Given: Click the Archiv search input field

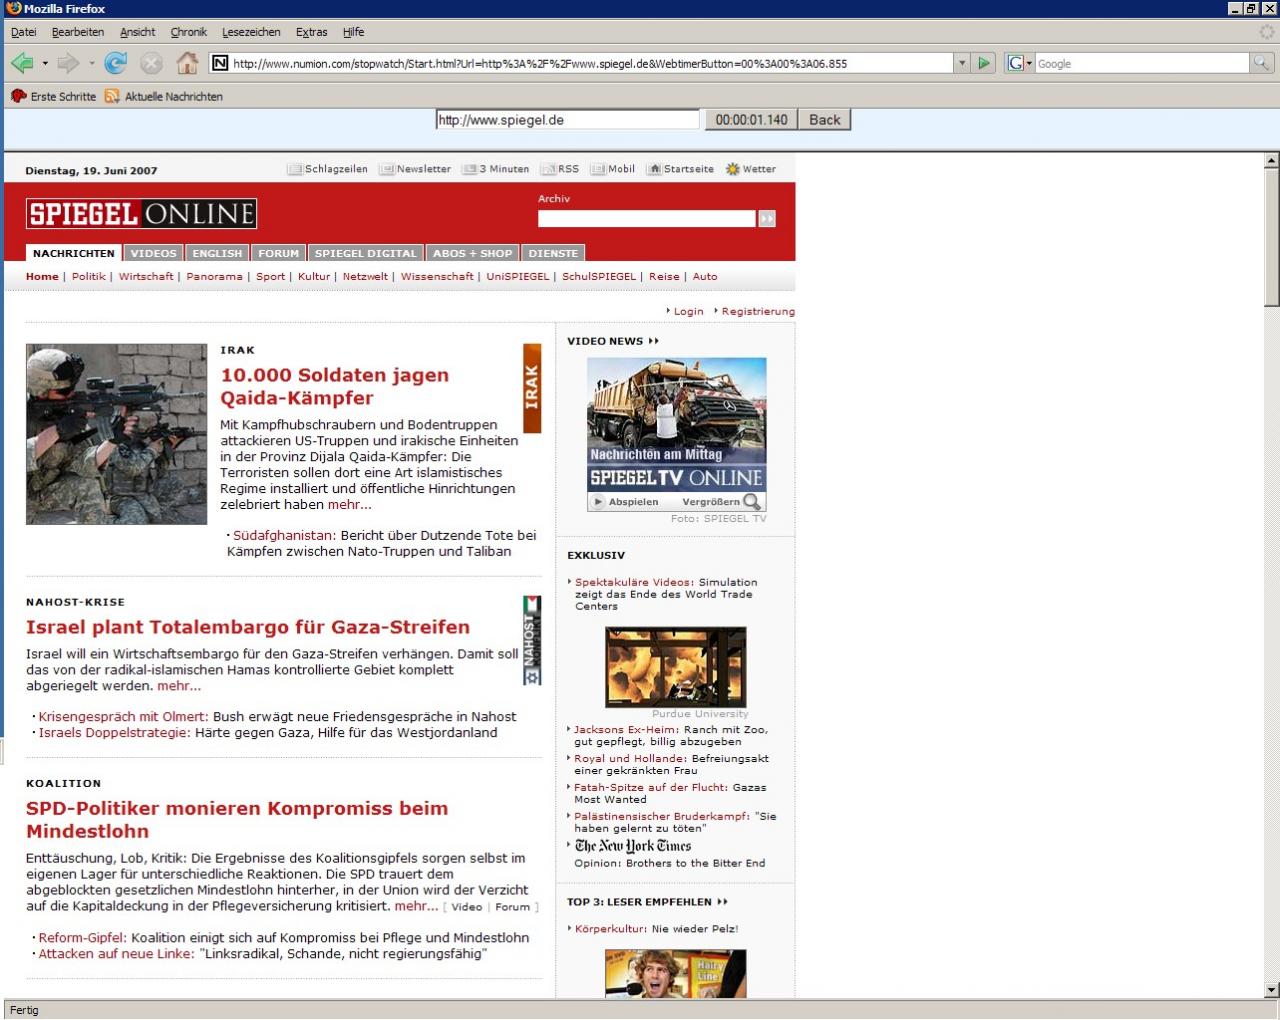Looking at the screenshot, I should pyautogui.click(x=647, y=218).
